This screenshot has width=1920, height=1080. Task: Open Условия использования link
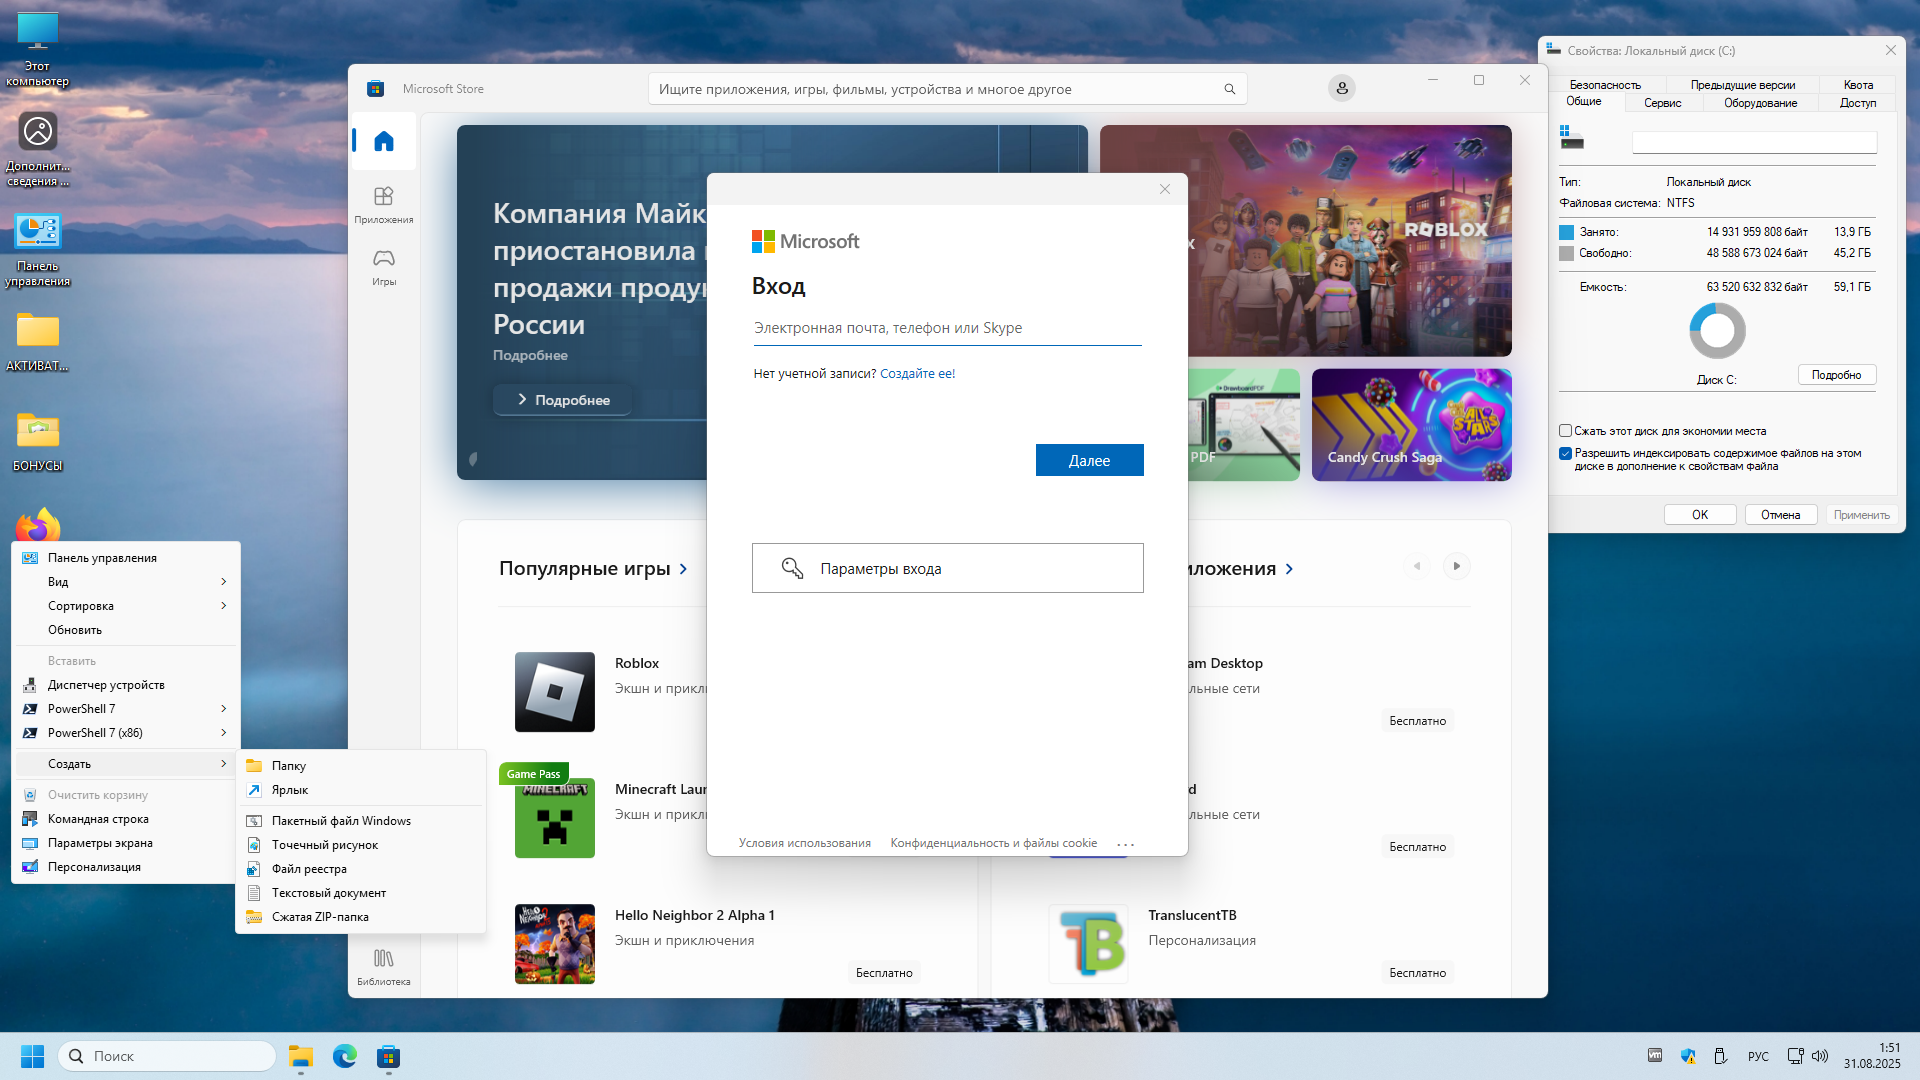(x=804, y=843)
